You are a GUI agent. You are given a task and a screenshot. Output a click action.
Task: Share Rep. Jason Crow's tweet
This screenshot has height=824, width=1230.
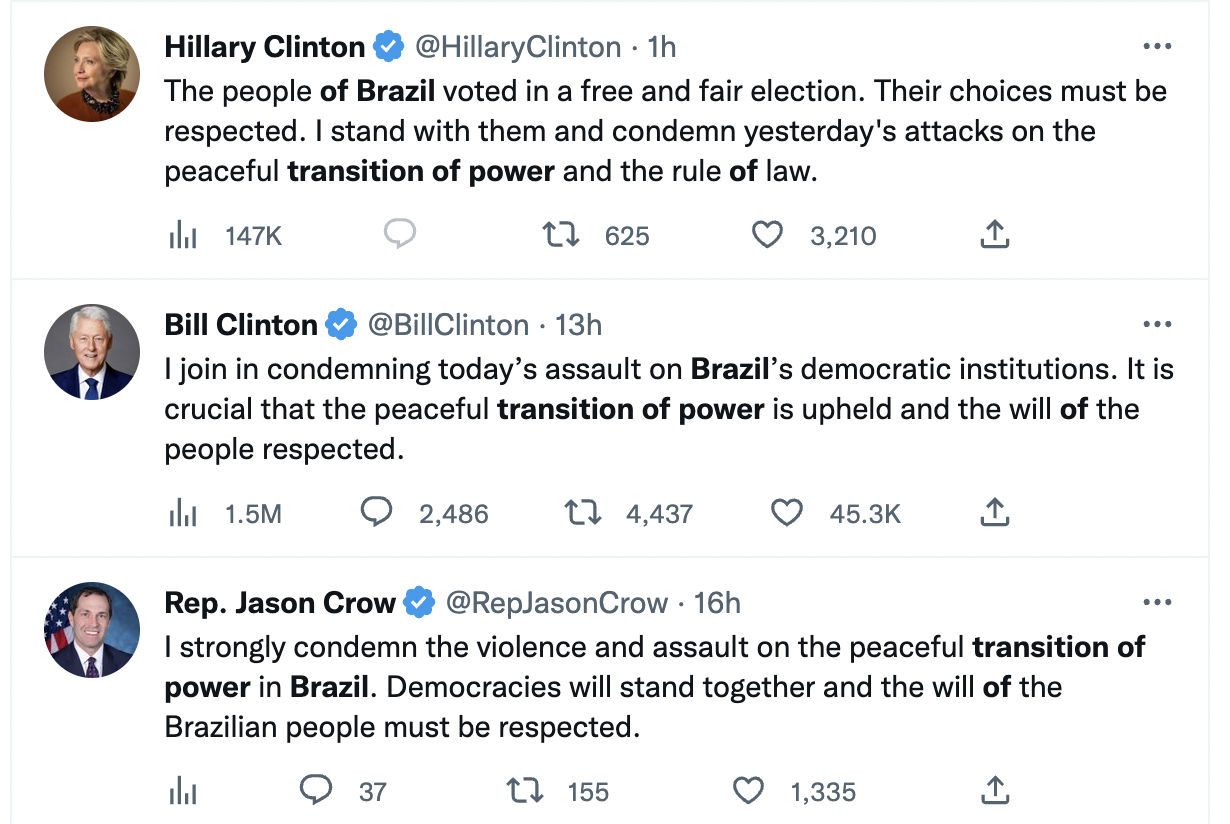(x=993, y=791)
